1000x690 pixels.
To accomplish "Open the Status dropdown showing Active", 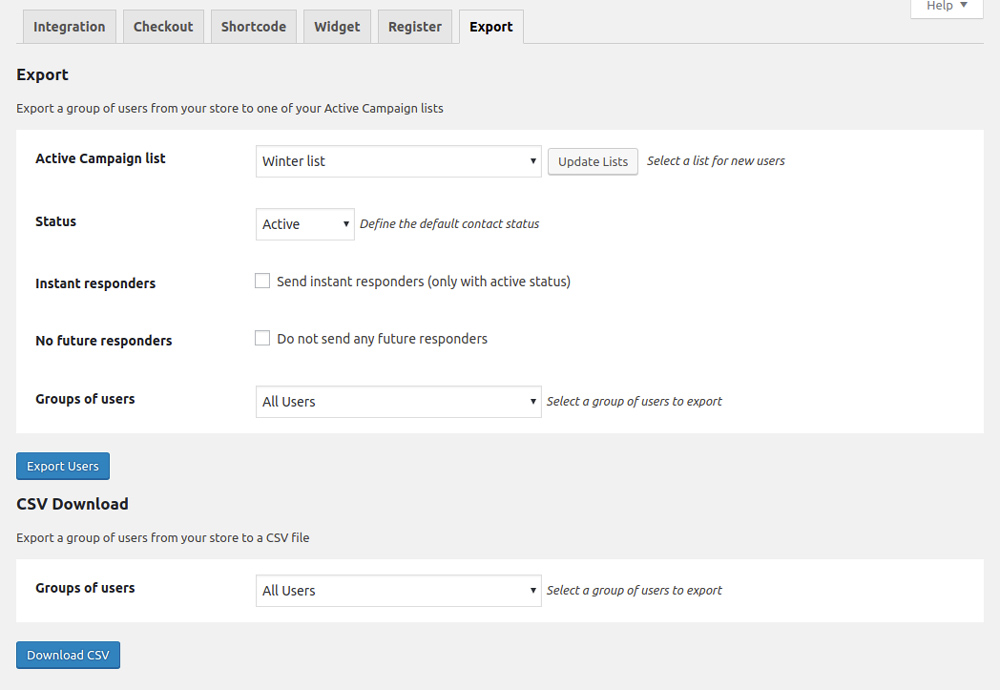I will click(305, 224).
